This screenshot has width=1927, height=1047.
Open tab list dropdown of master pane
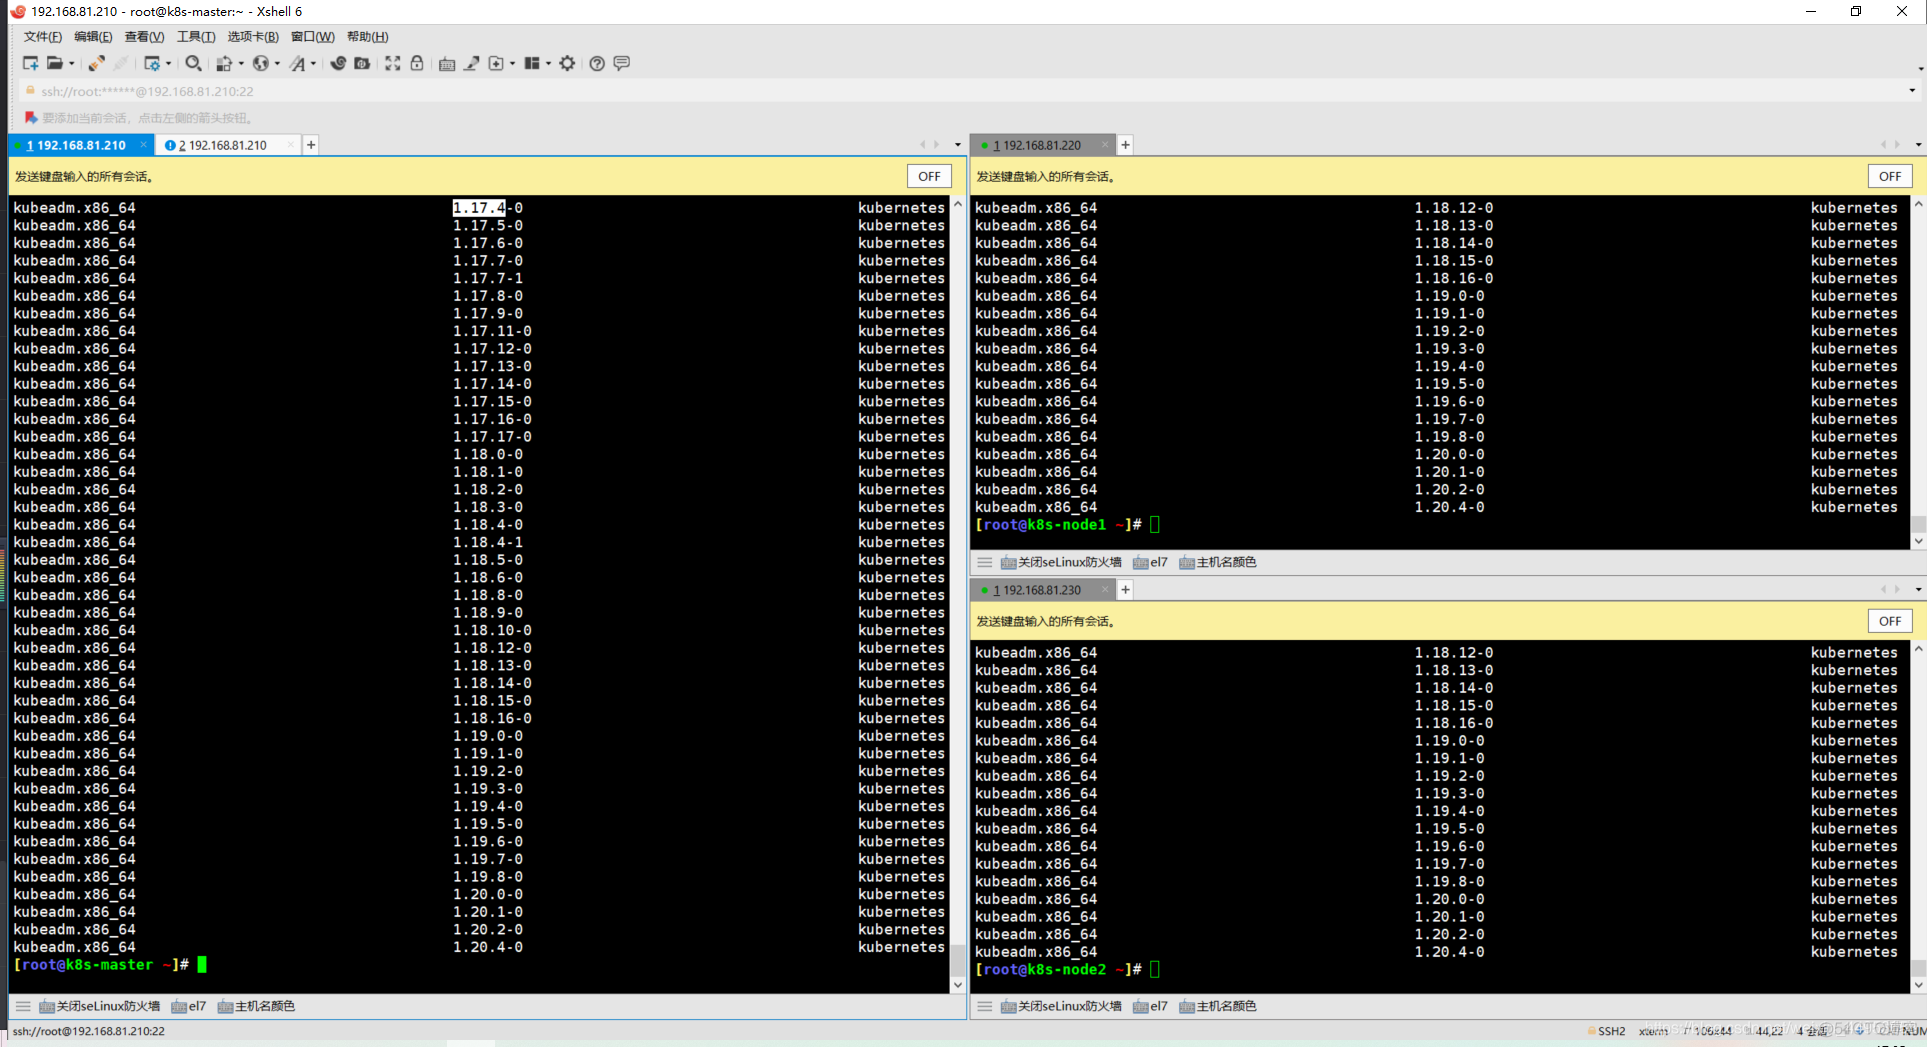(957, 145)
